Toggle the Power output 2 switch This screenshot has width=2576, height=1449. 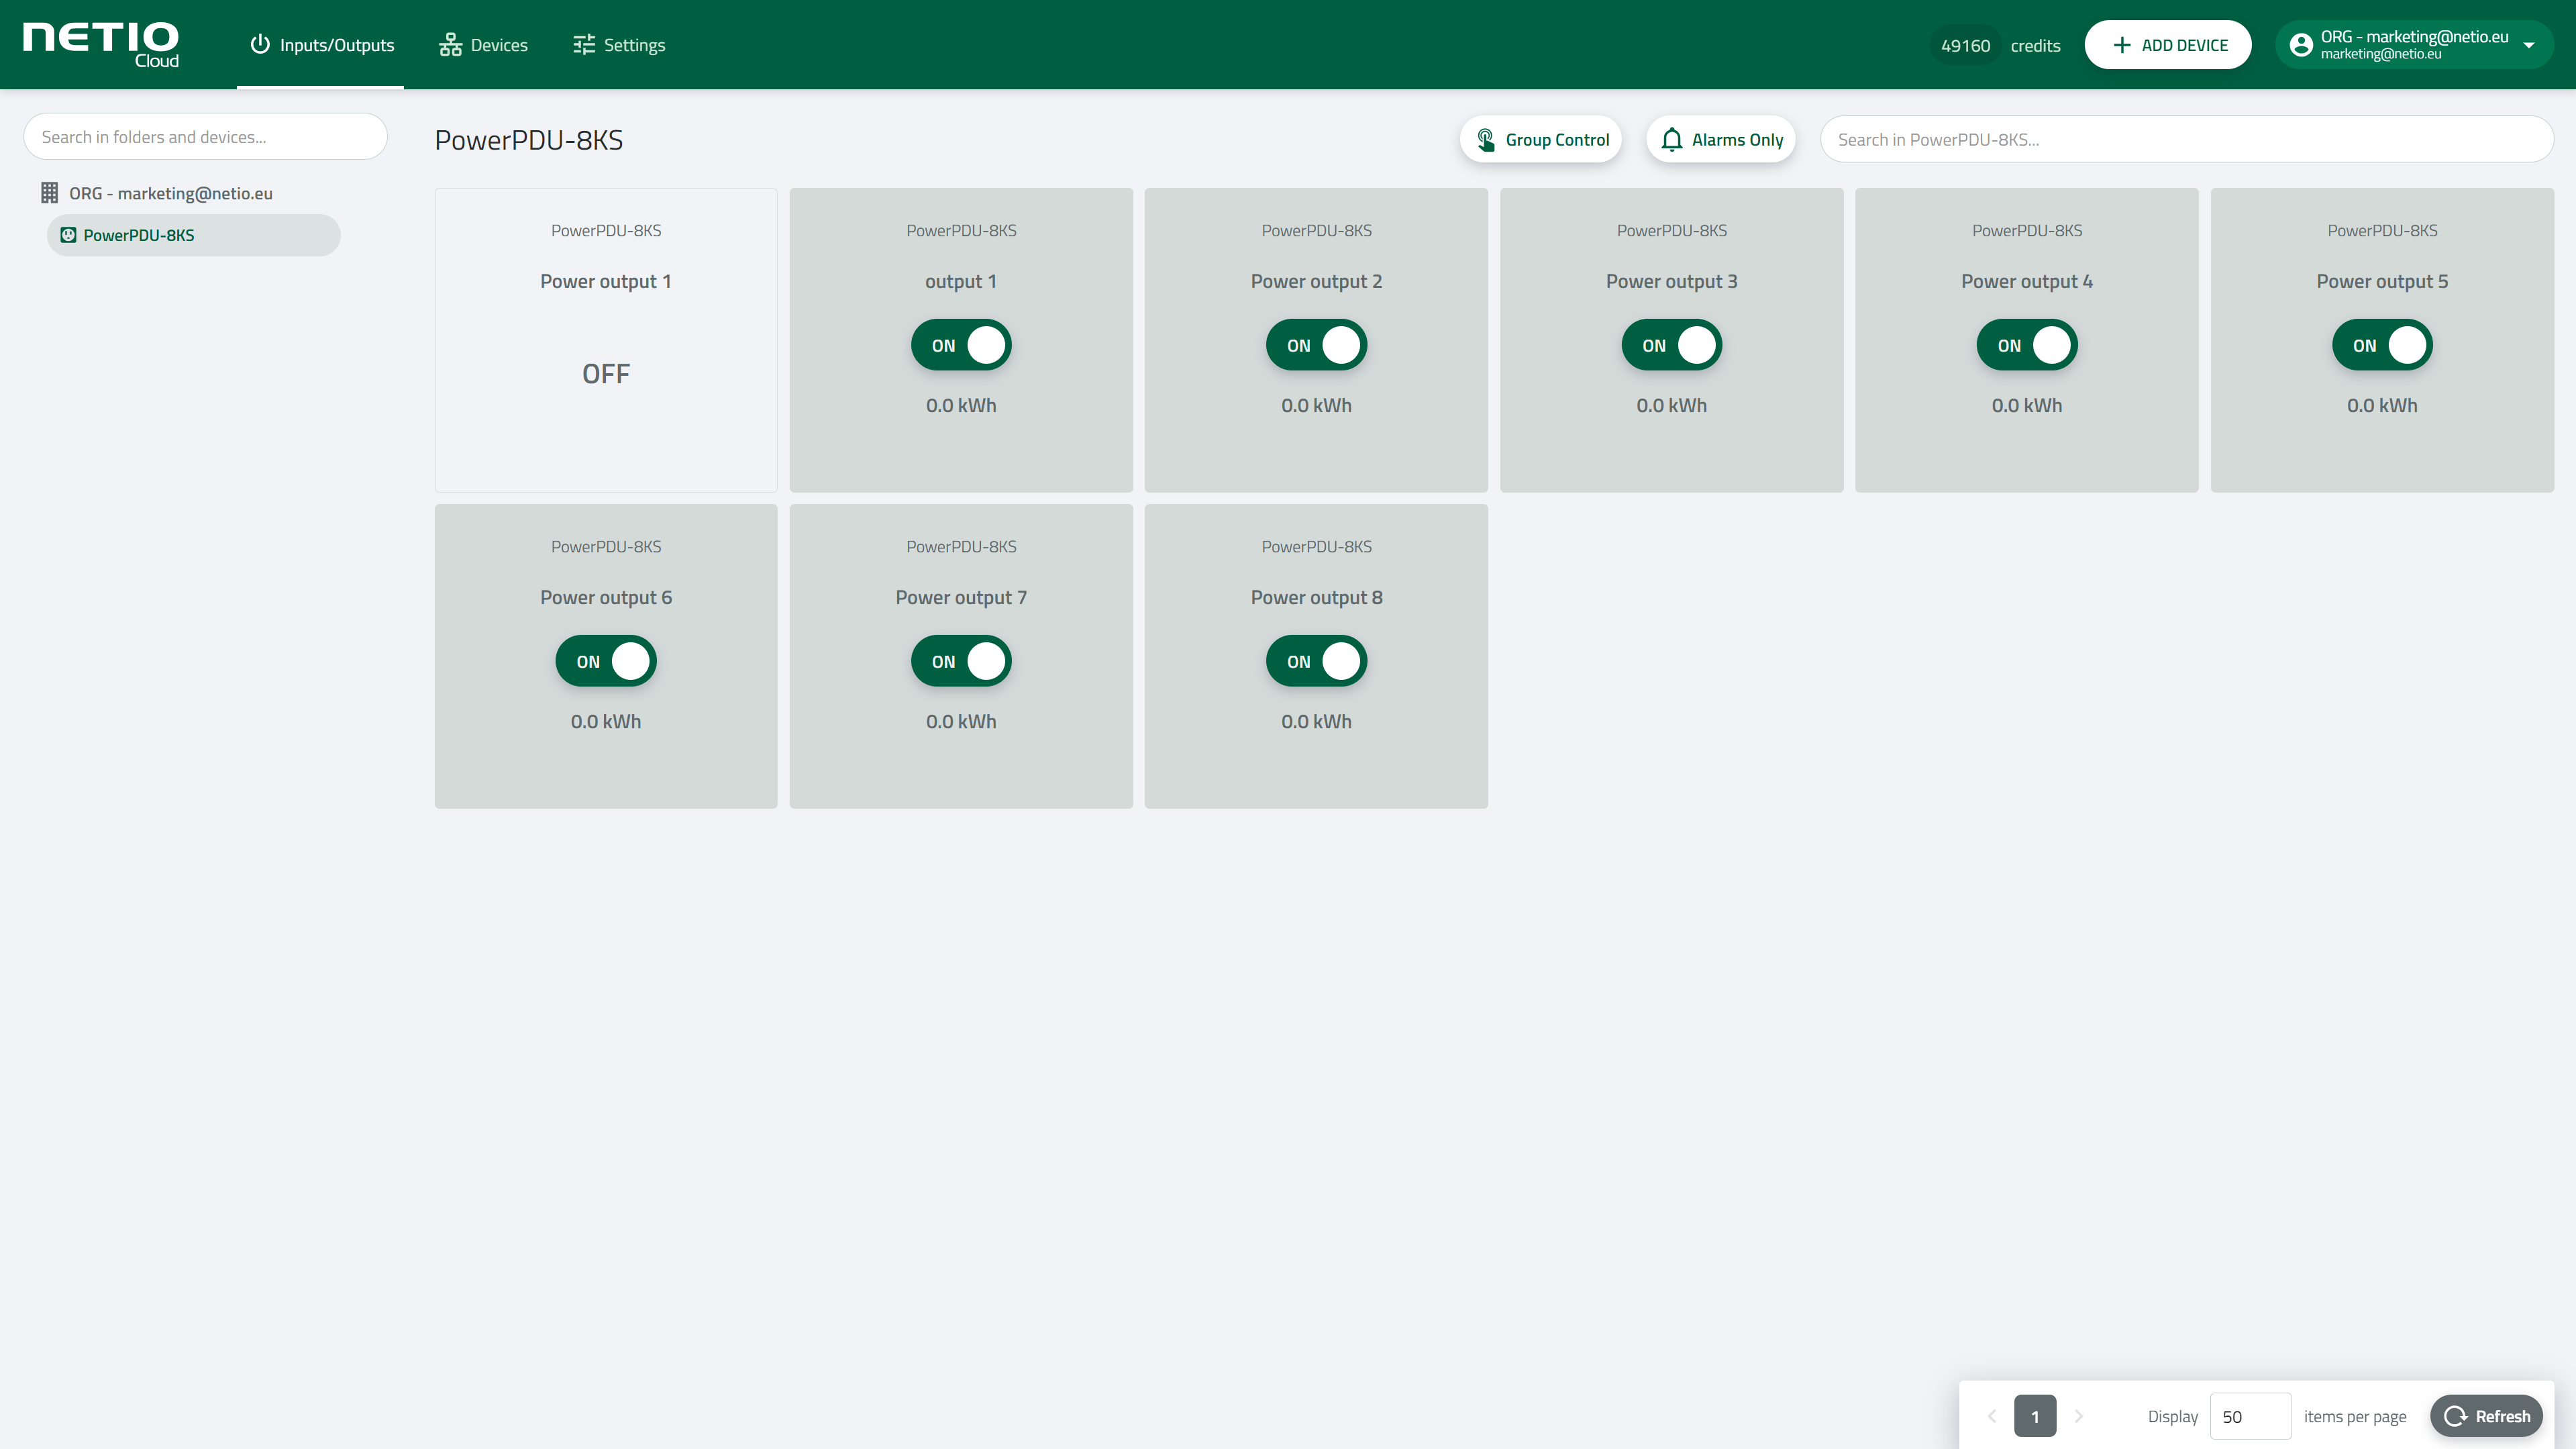1316,345
